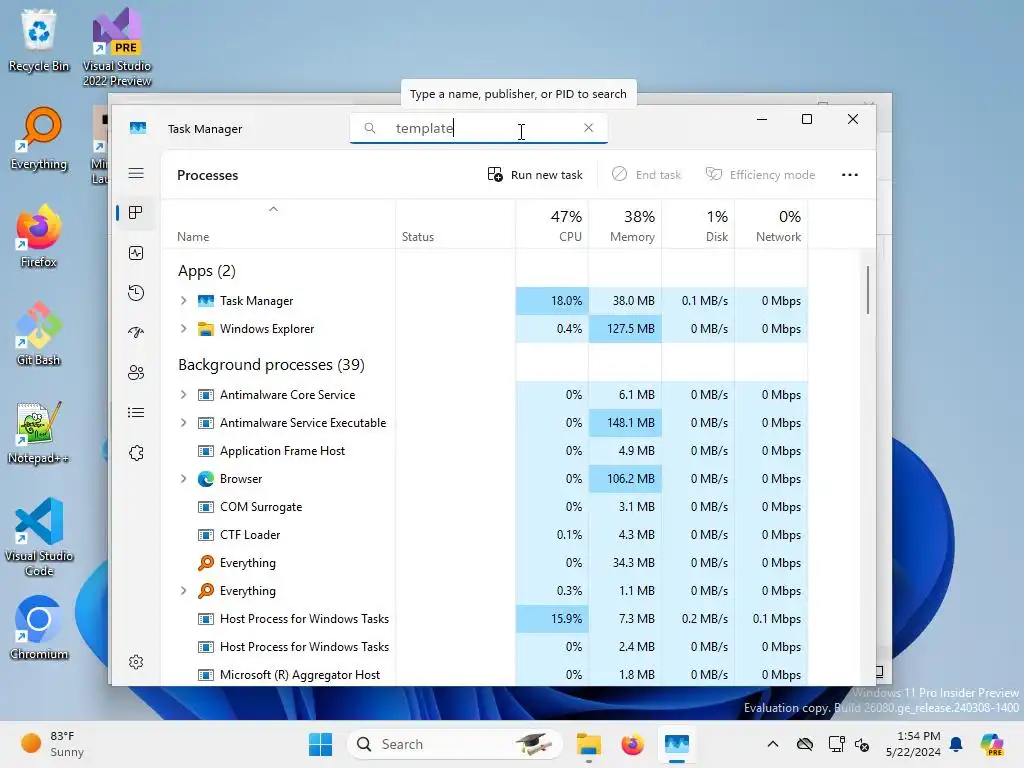Click the taskbar Search box
The width and height of the screenshot is (1024, 768).
click(x=455, y=744)
